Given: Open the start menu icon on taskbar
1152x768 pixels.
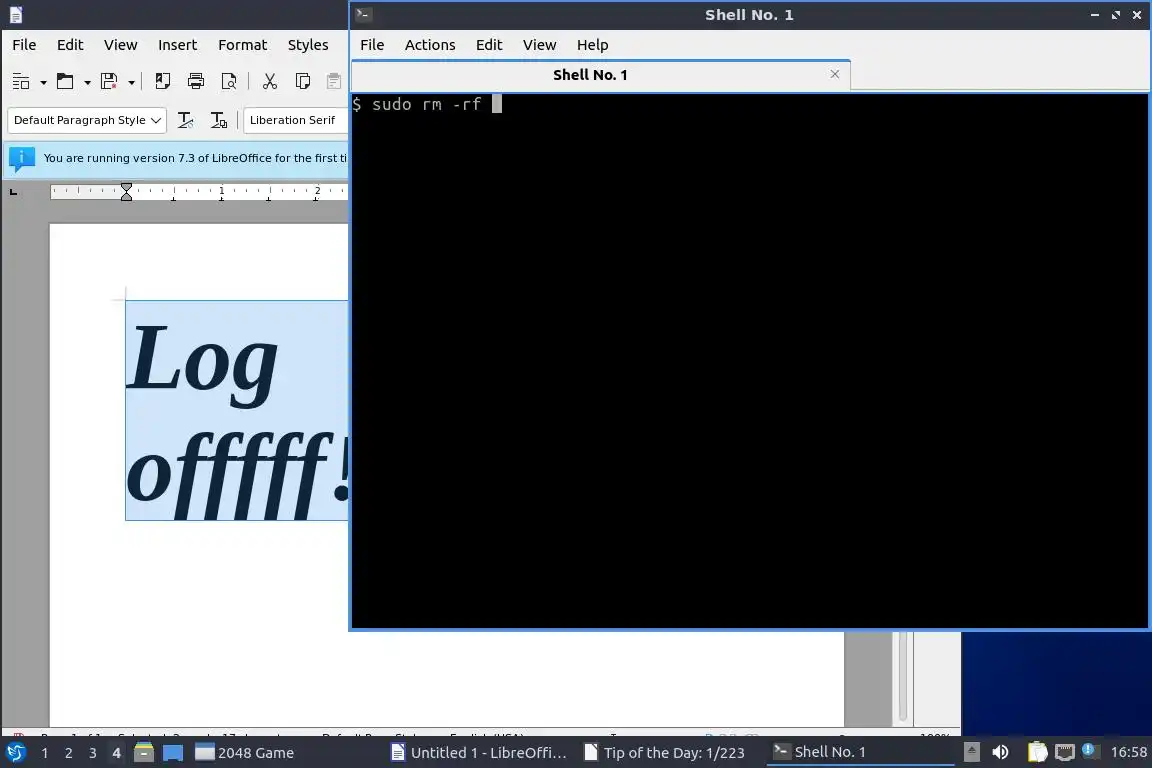Looking at the screenshot, I should tap(15, 753).
